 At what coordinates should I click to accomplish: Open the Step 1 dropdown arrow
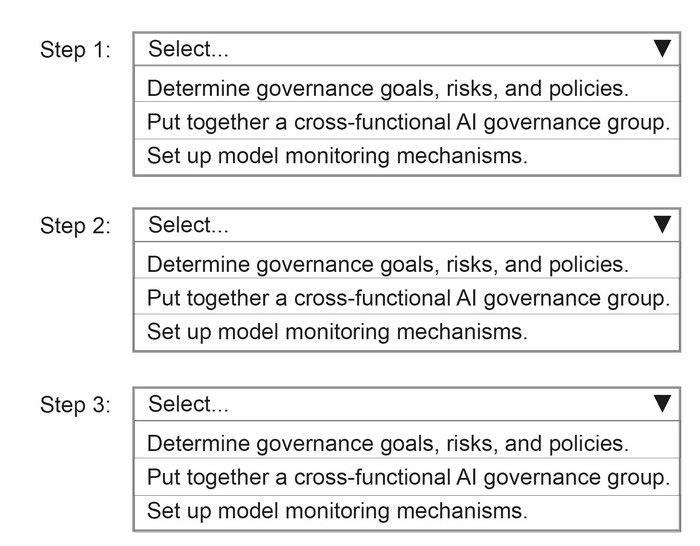(662, 49)
